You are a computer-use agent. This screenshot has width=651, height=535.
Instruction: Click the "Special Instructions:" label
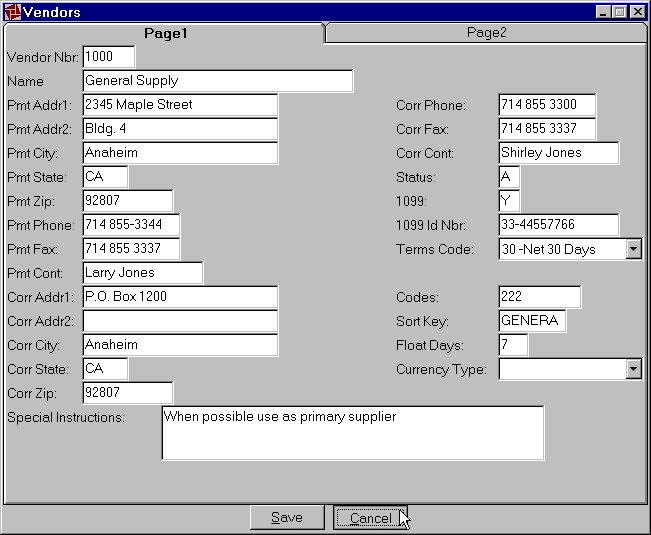click(66, 418)
